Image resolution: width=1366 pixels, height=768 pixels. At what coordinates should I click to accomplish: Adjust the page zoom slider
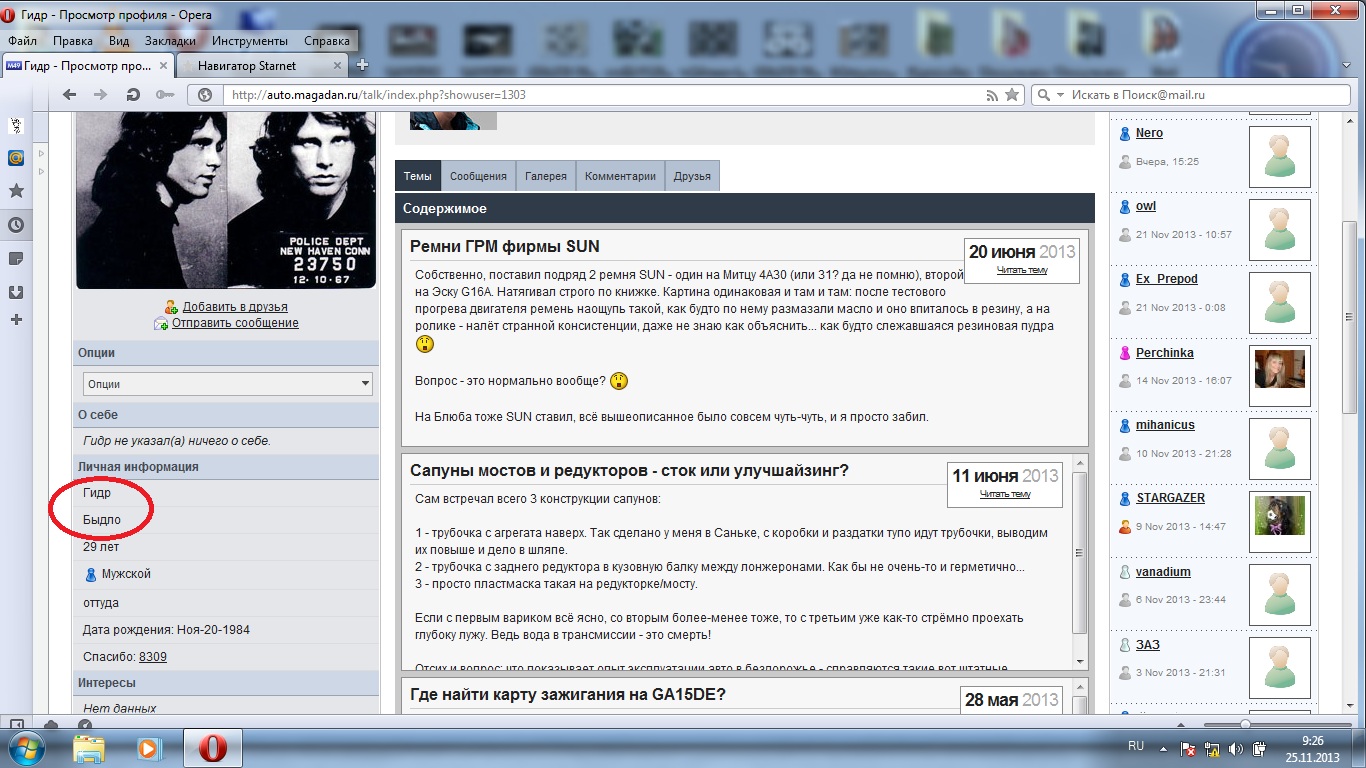(x=1245, y=724)
